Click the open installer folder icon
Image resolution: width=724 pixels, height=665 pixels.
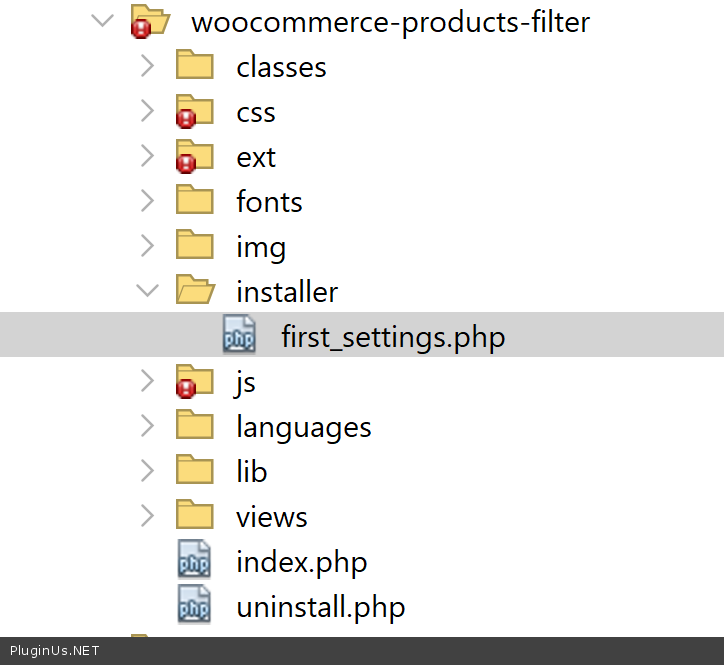(x=195, y=292)
